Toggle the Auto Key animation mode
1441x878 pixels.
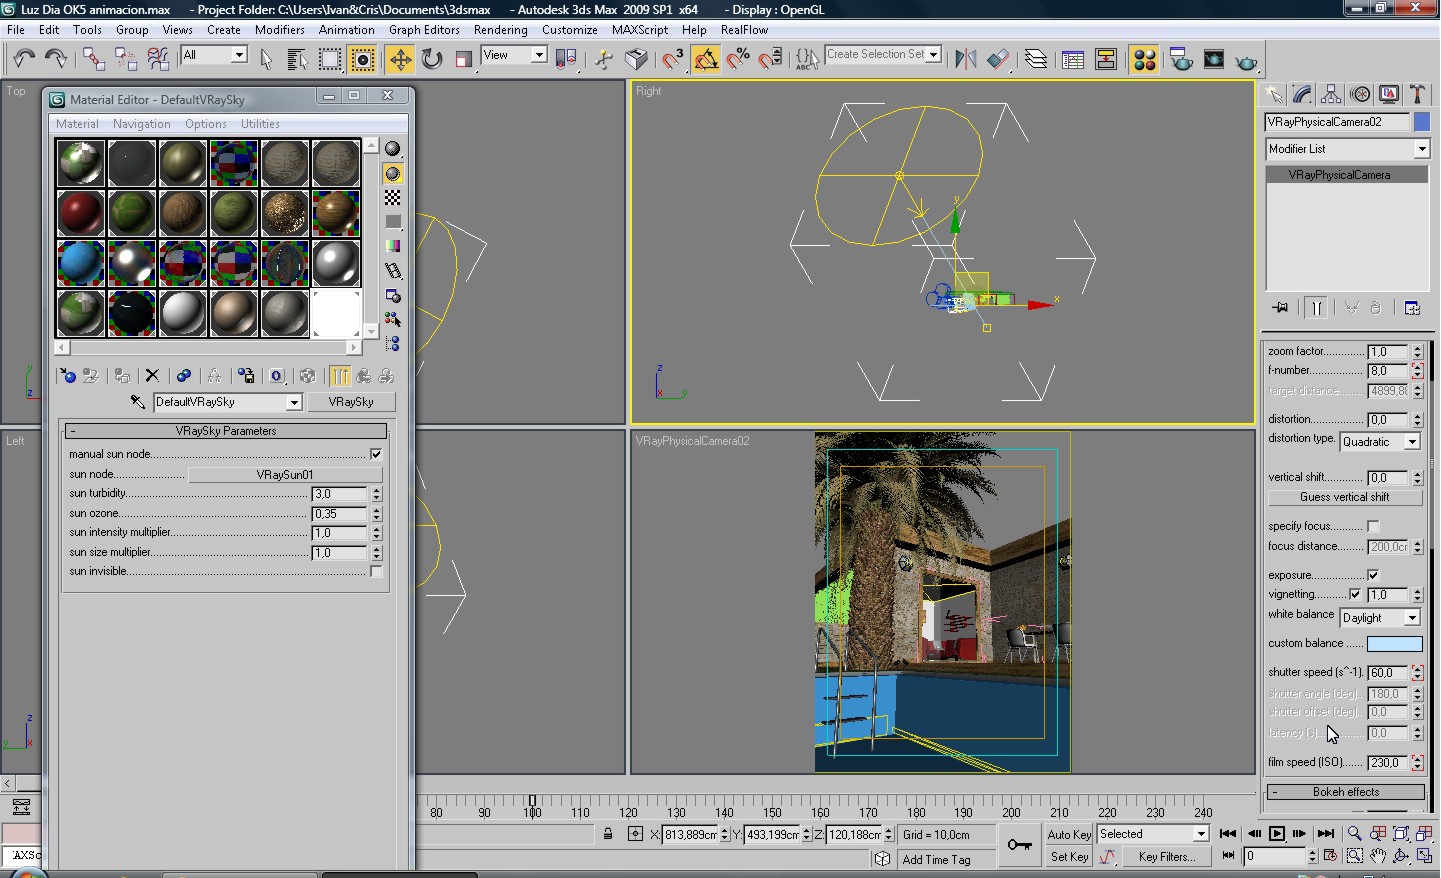[1069, 835]
